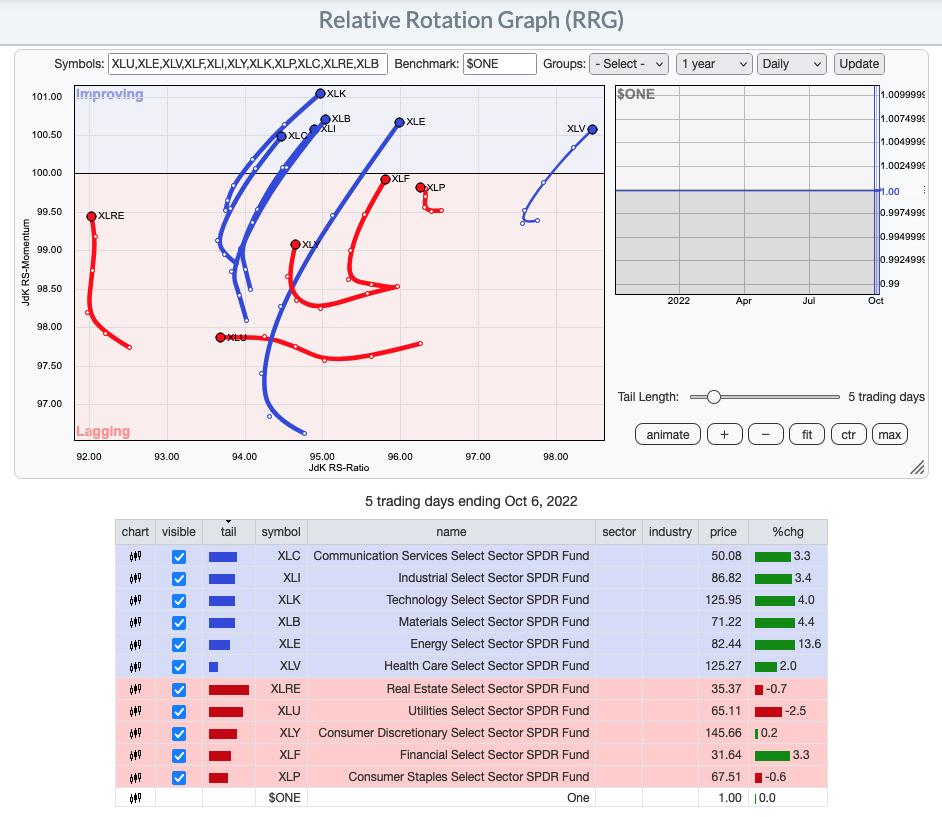Click the Symbols input field
The image size is (942, 817).
click(x=248, y=64)
